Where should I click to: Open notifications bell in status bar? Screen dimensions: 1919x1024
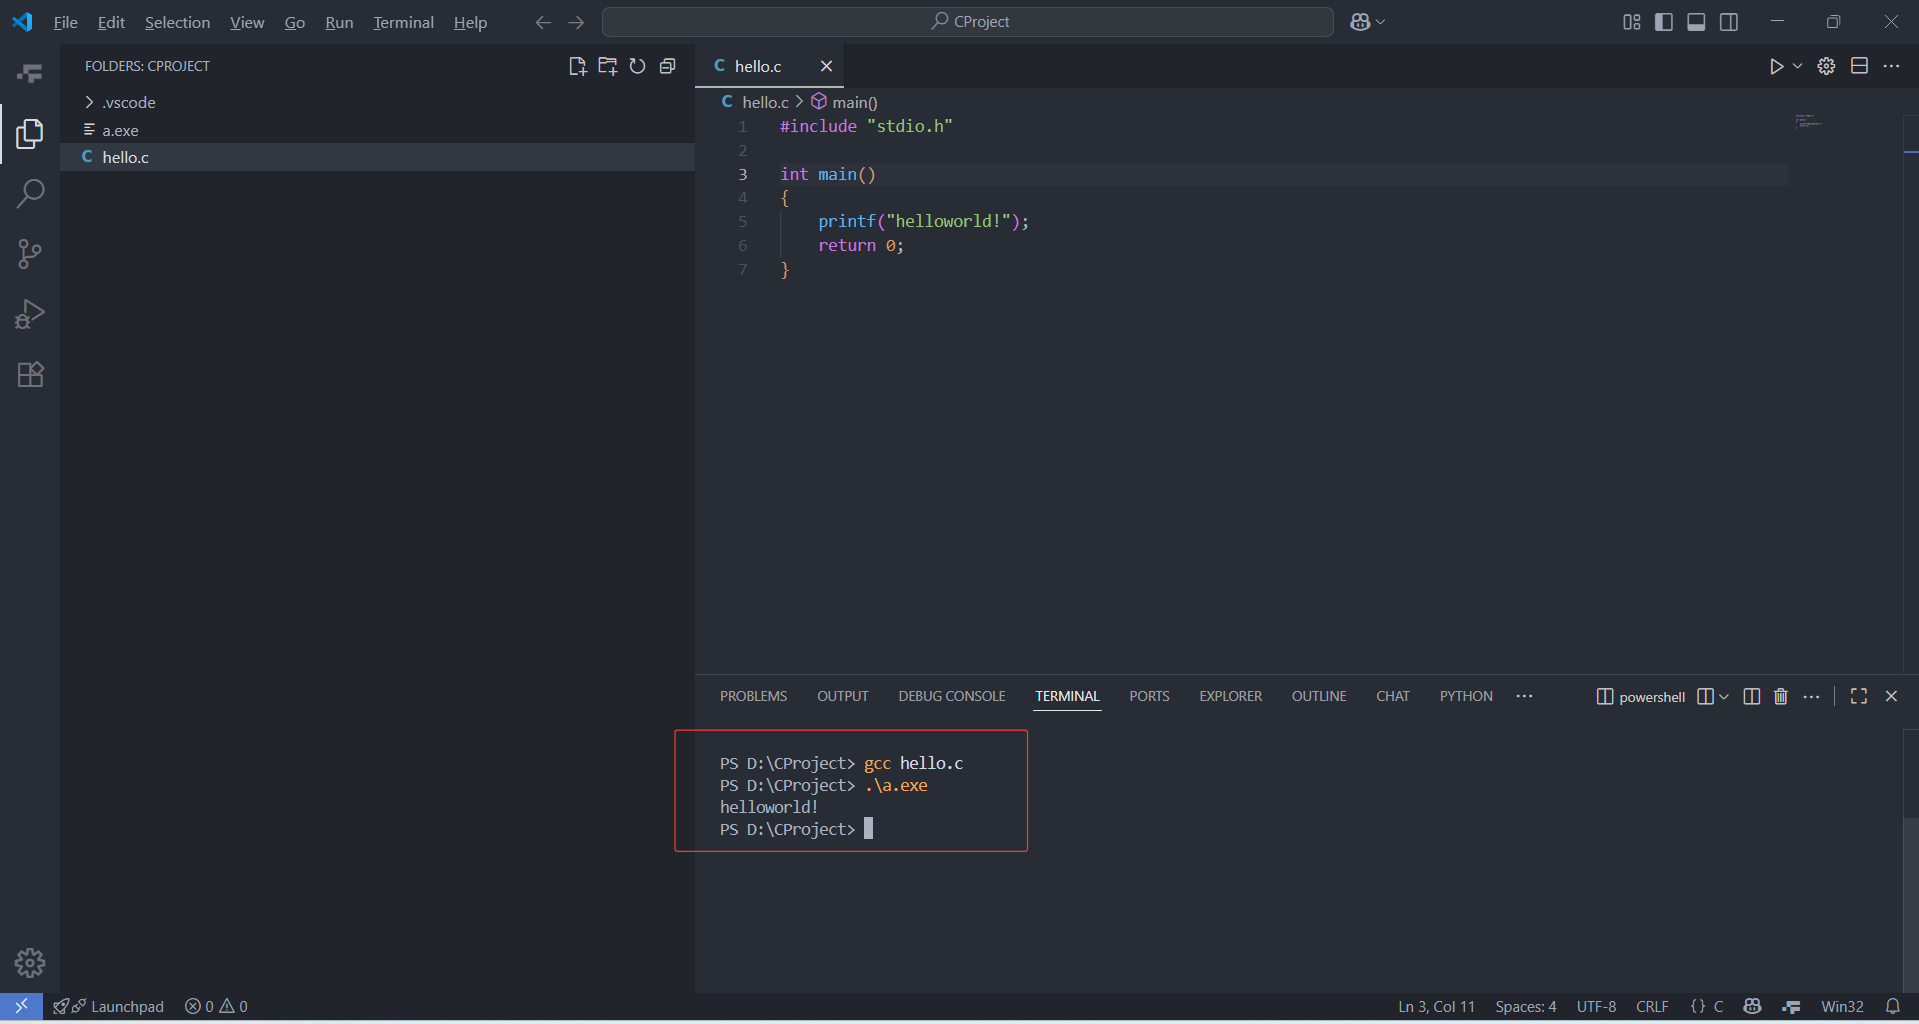[1892, 1006]
